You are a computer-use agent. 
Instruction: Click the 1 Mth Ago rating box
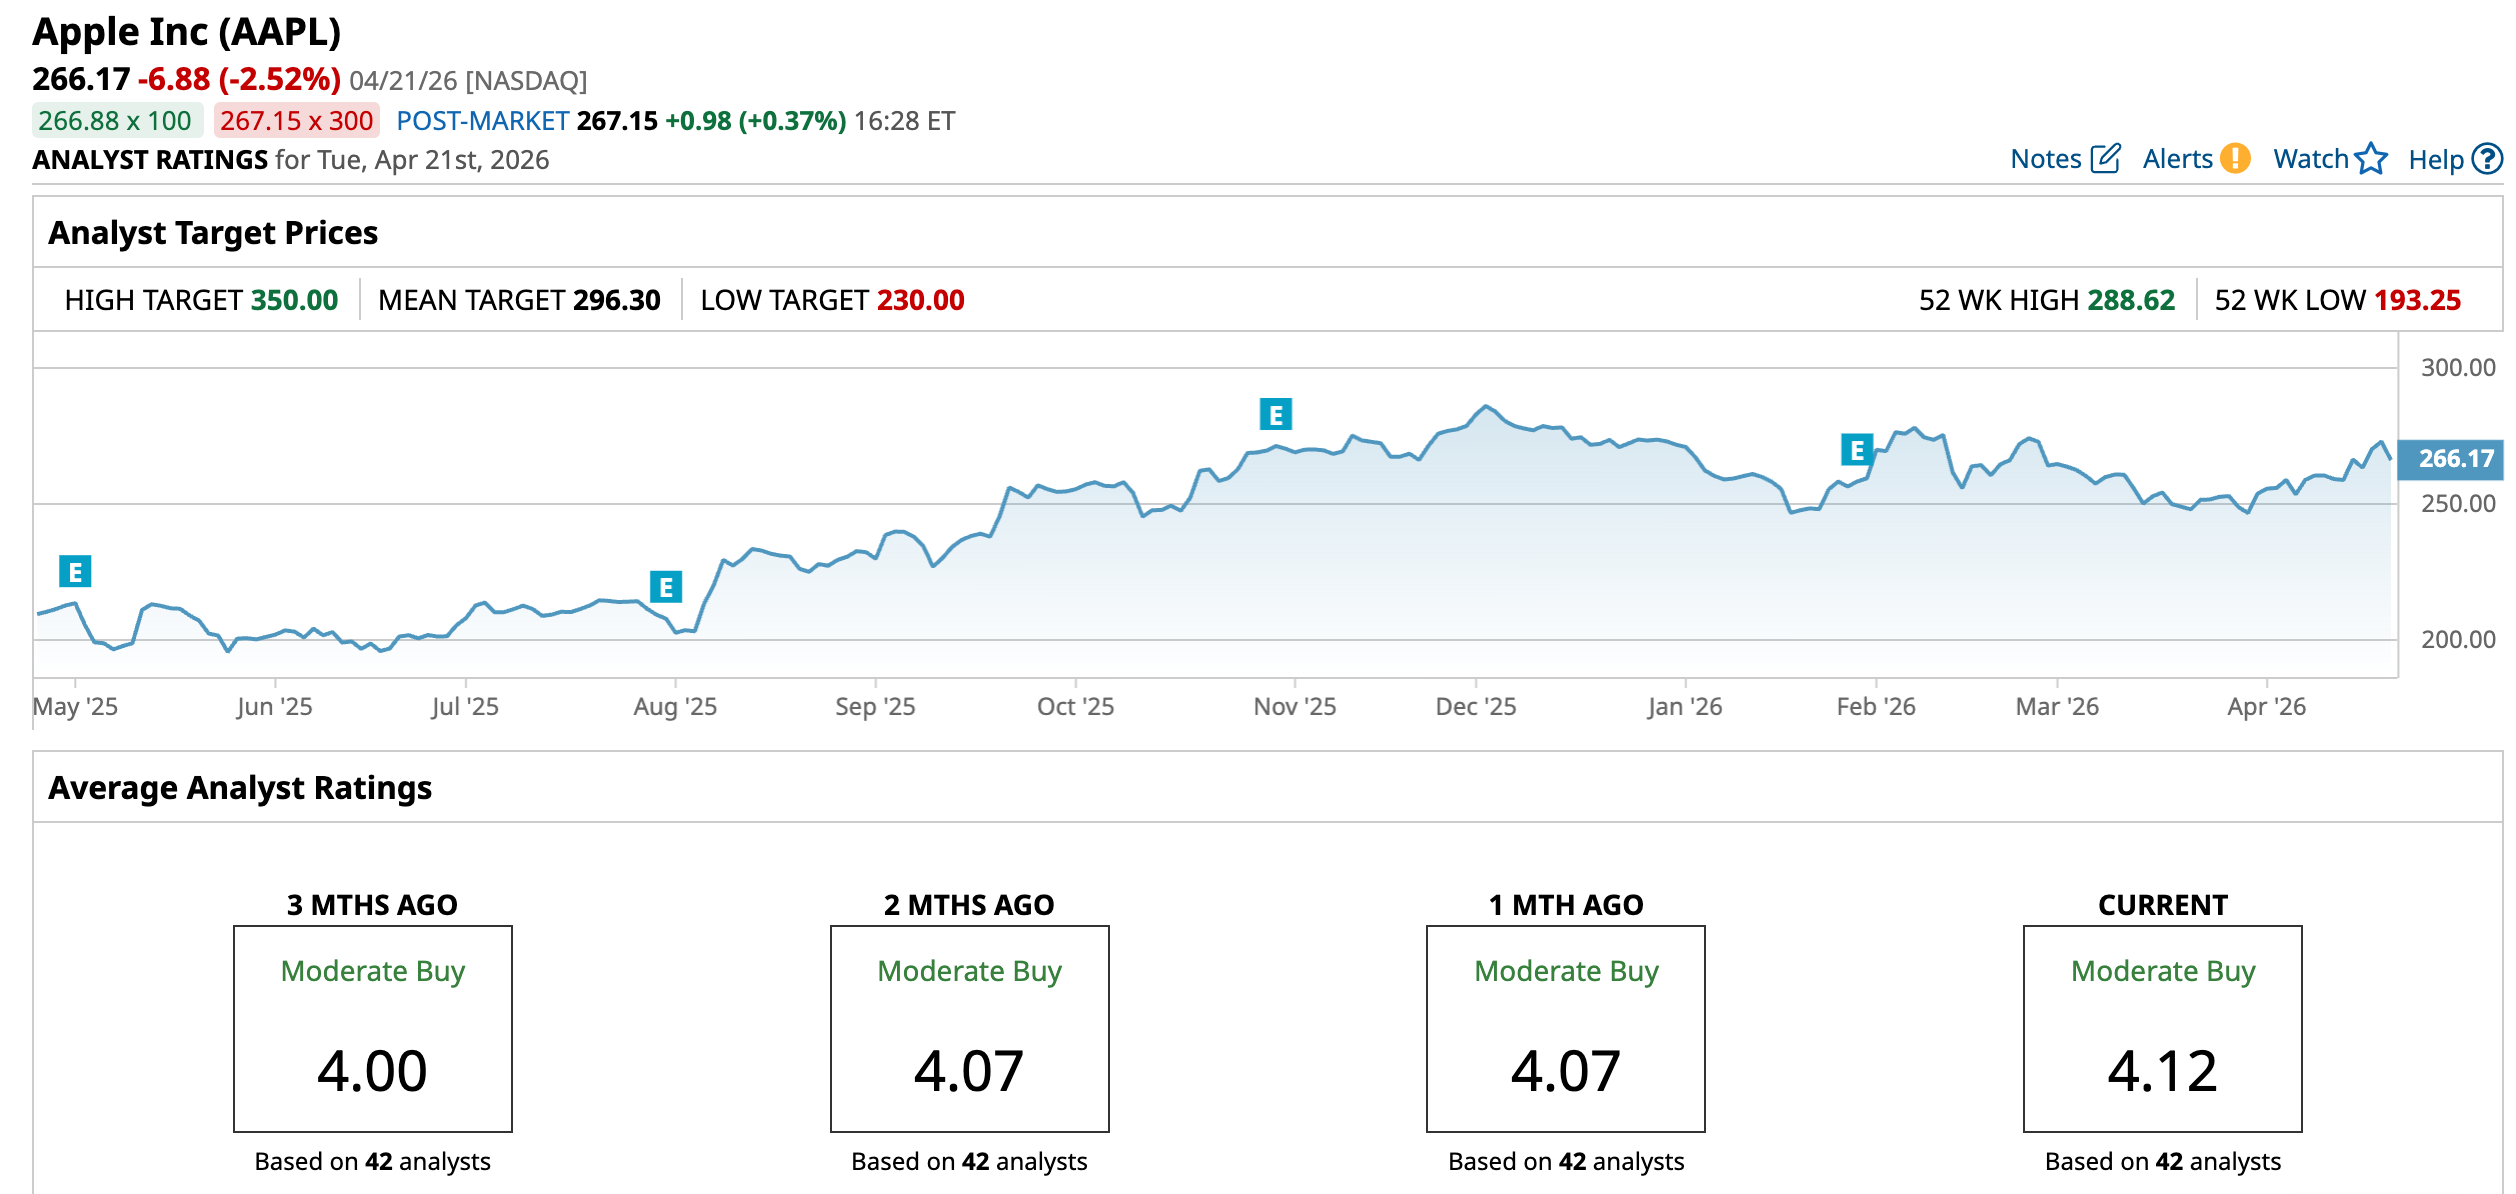coord(1565,1028)
